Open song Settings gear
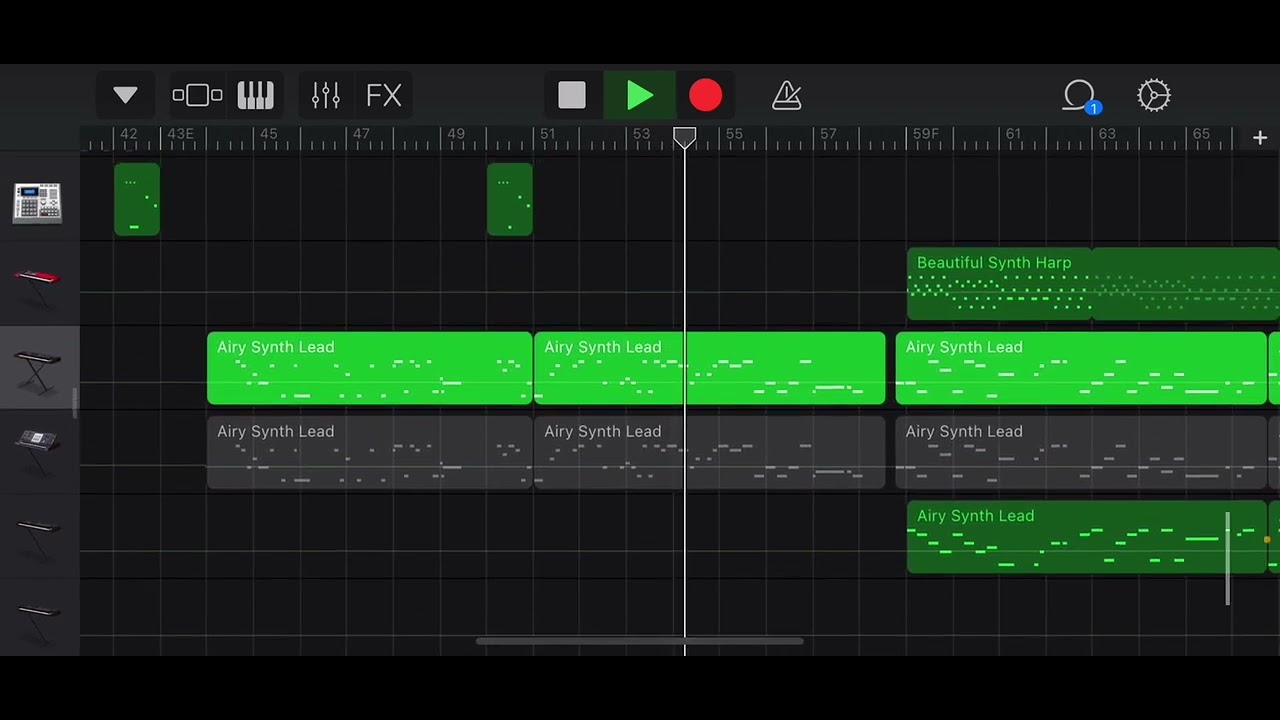 [1154, 96]
